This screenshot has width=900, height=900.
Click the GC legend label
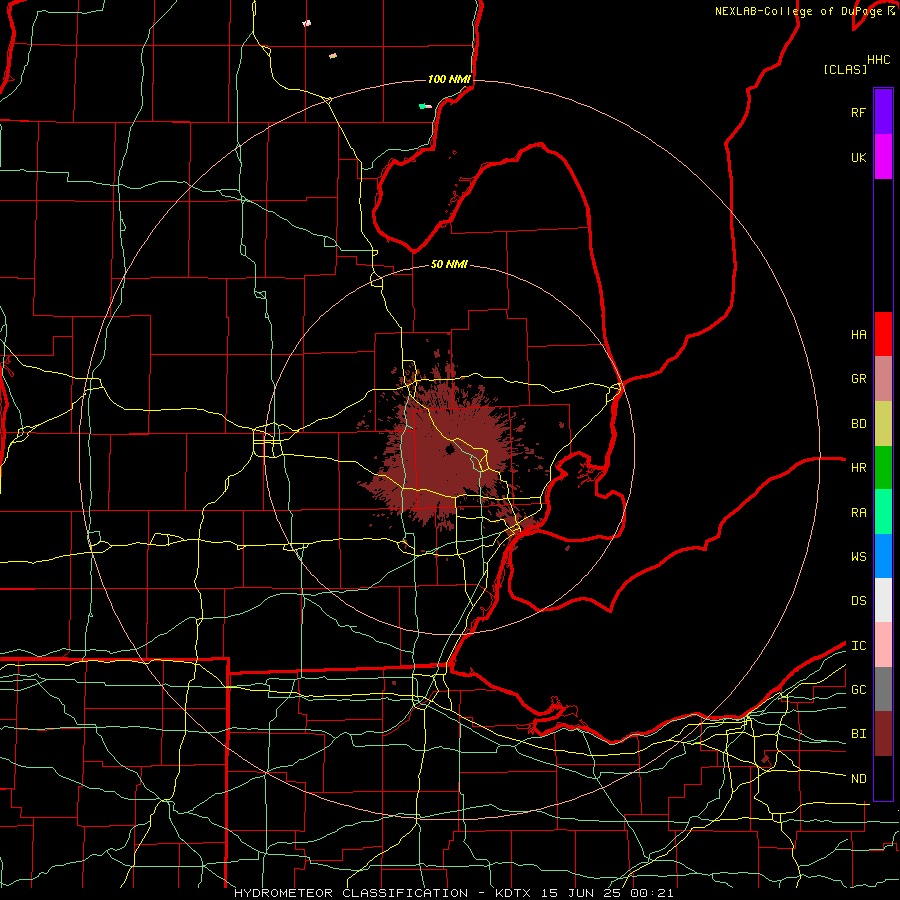[x=858, y=690]
